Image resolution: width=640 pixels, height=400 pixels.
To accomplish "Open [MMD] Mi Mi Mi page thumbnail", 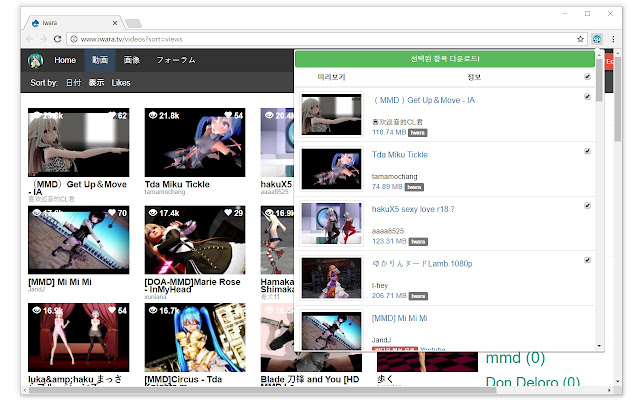I will (78, 240).
